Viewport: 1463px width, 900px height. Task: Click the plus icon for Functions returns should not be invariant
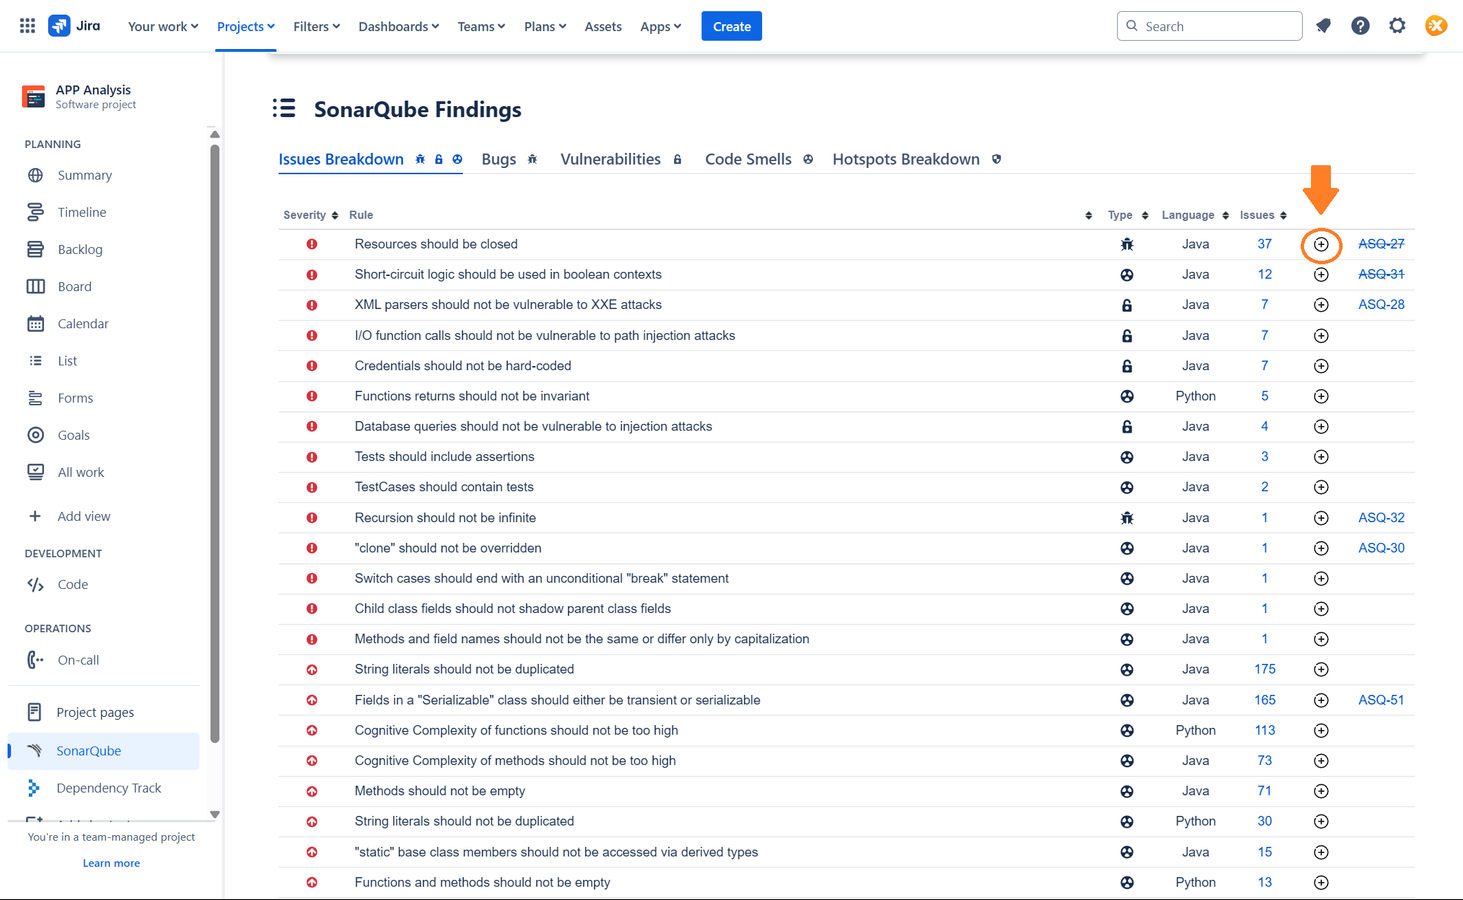[1321, 396]
